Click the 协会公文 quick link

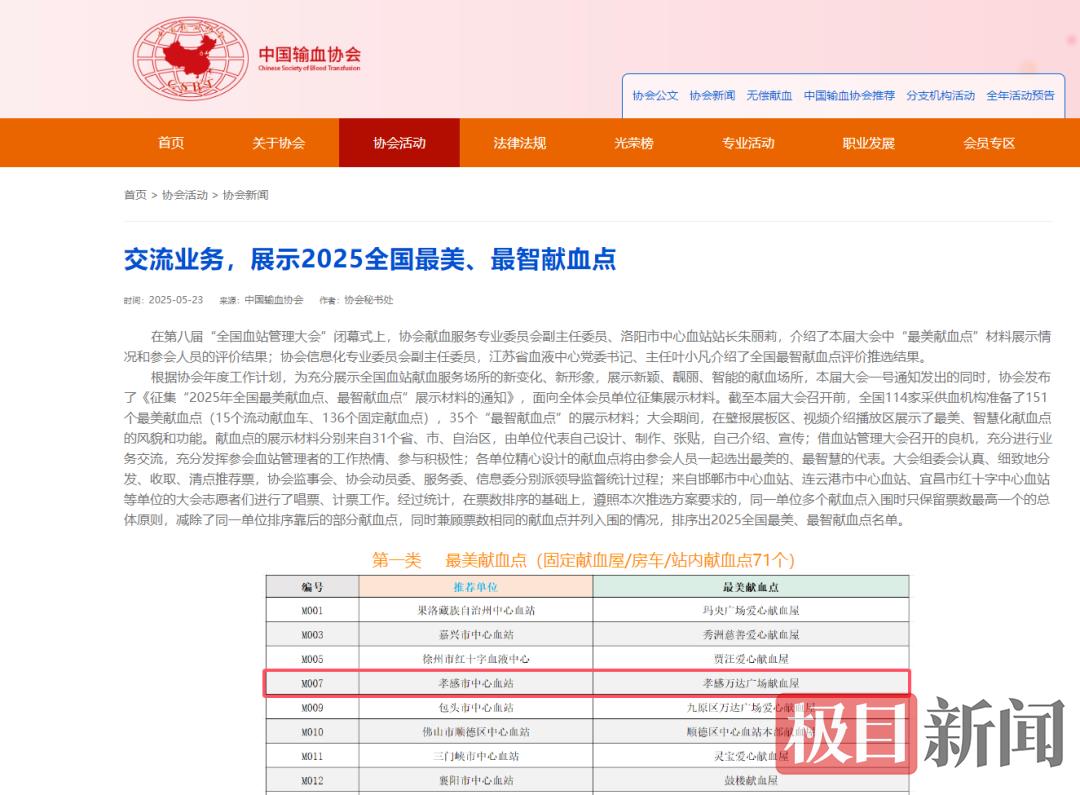pos(655,96)
